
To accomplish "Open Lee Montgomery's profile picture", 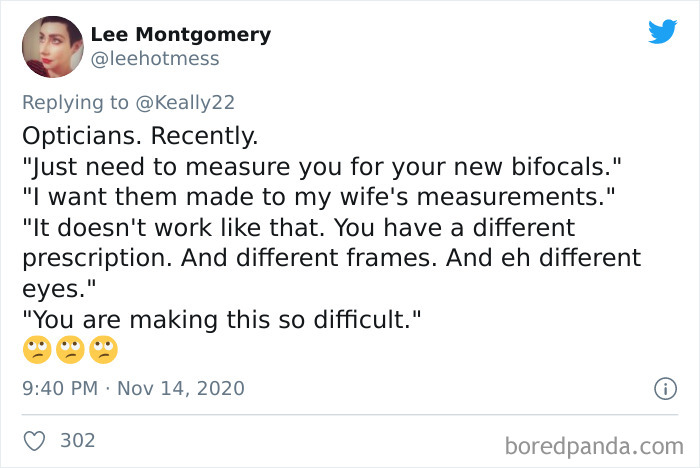I will [51, 46].
